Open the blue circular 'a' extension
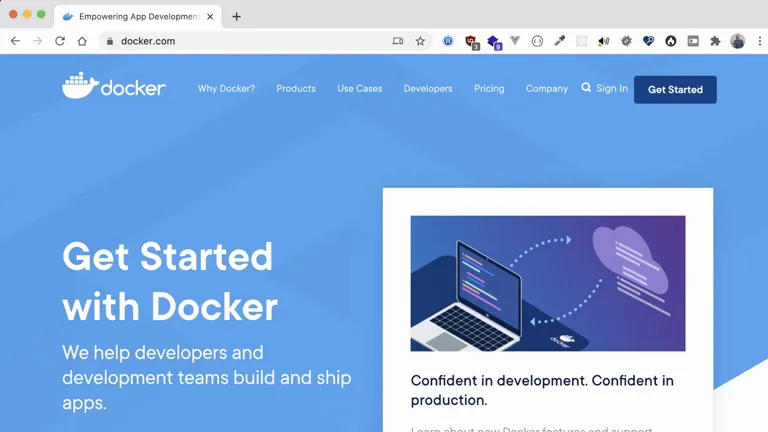This screenshot has width=768, height=432. (448, 41)
